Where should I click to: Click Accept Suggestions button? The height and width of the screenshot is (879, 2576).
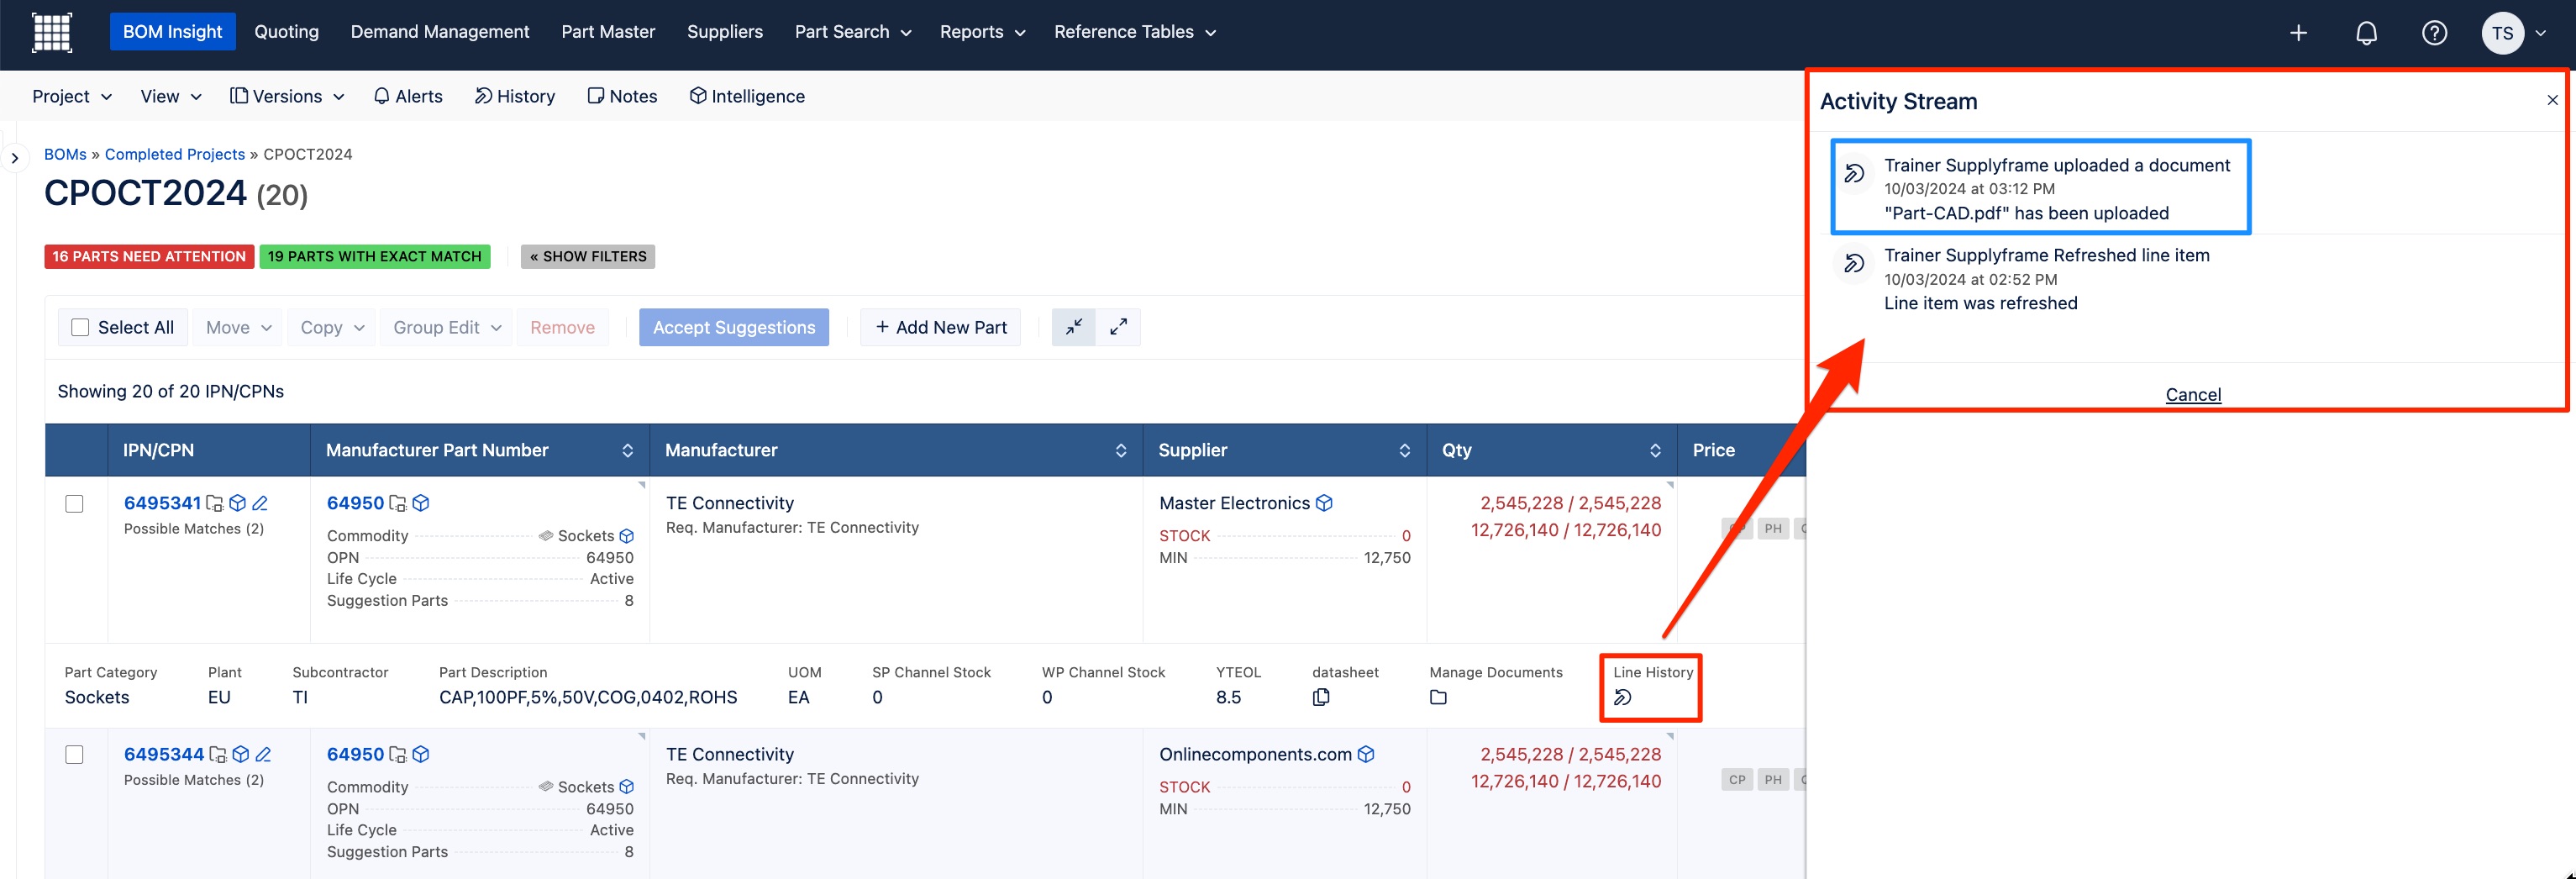734,327
